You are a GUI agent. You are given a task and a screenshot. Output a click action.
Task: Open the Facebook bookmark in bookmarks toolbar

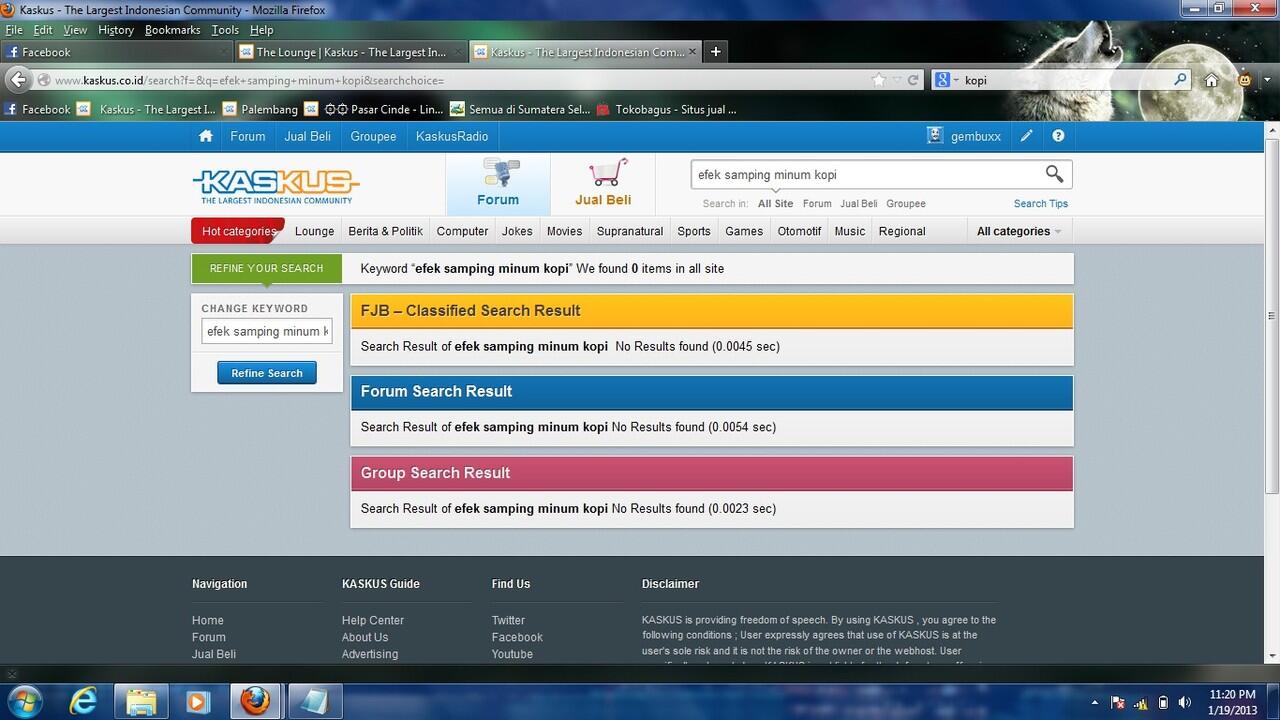pos(38,109)
